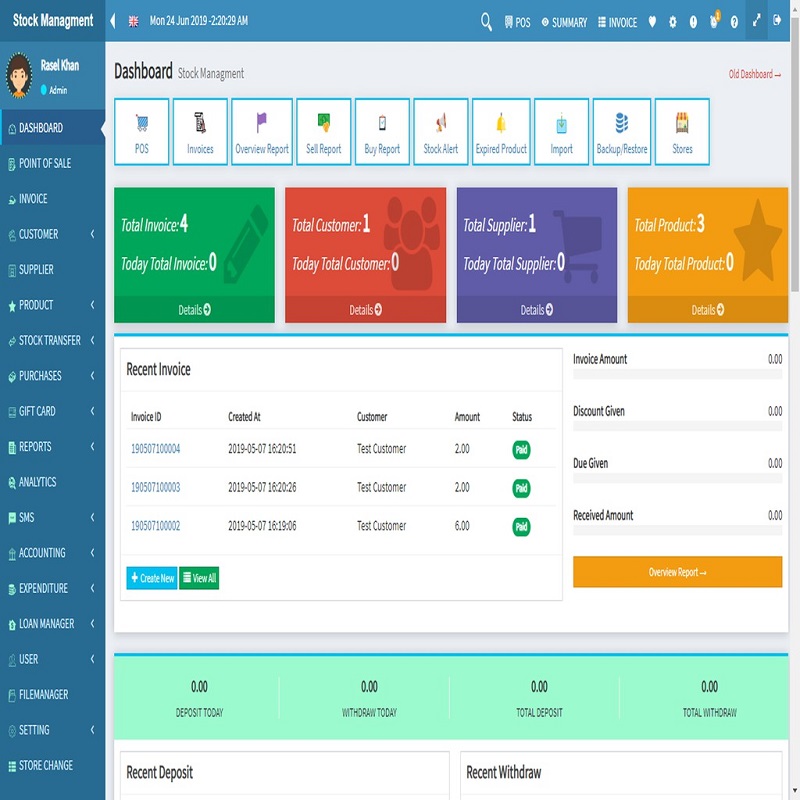Viewport: 800px width, 800px height.
Task: Click the Create New invoice button
Action: 151,577
